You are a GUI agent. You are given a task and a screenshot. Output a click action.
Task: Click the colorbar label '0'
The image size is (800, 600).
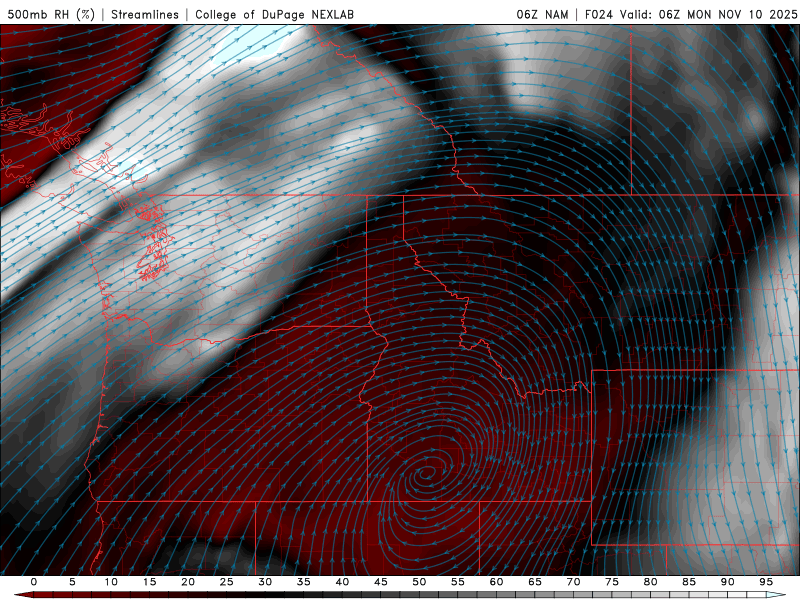34,582
